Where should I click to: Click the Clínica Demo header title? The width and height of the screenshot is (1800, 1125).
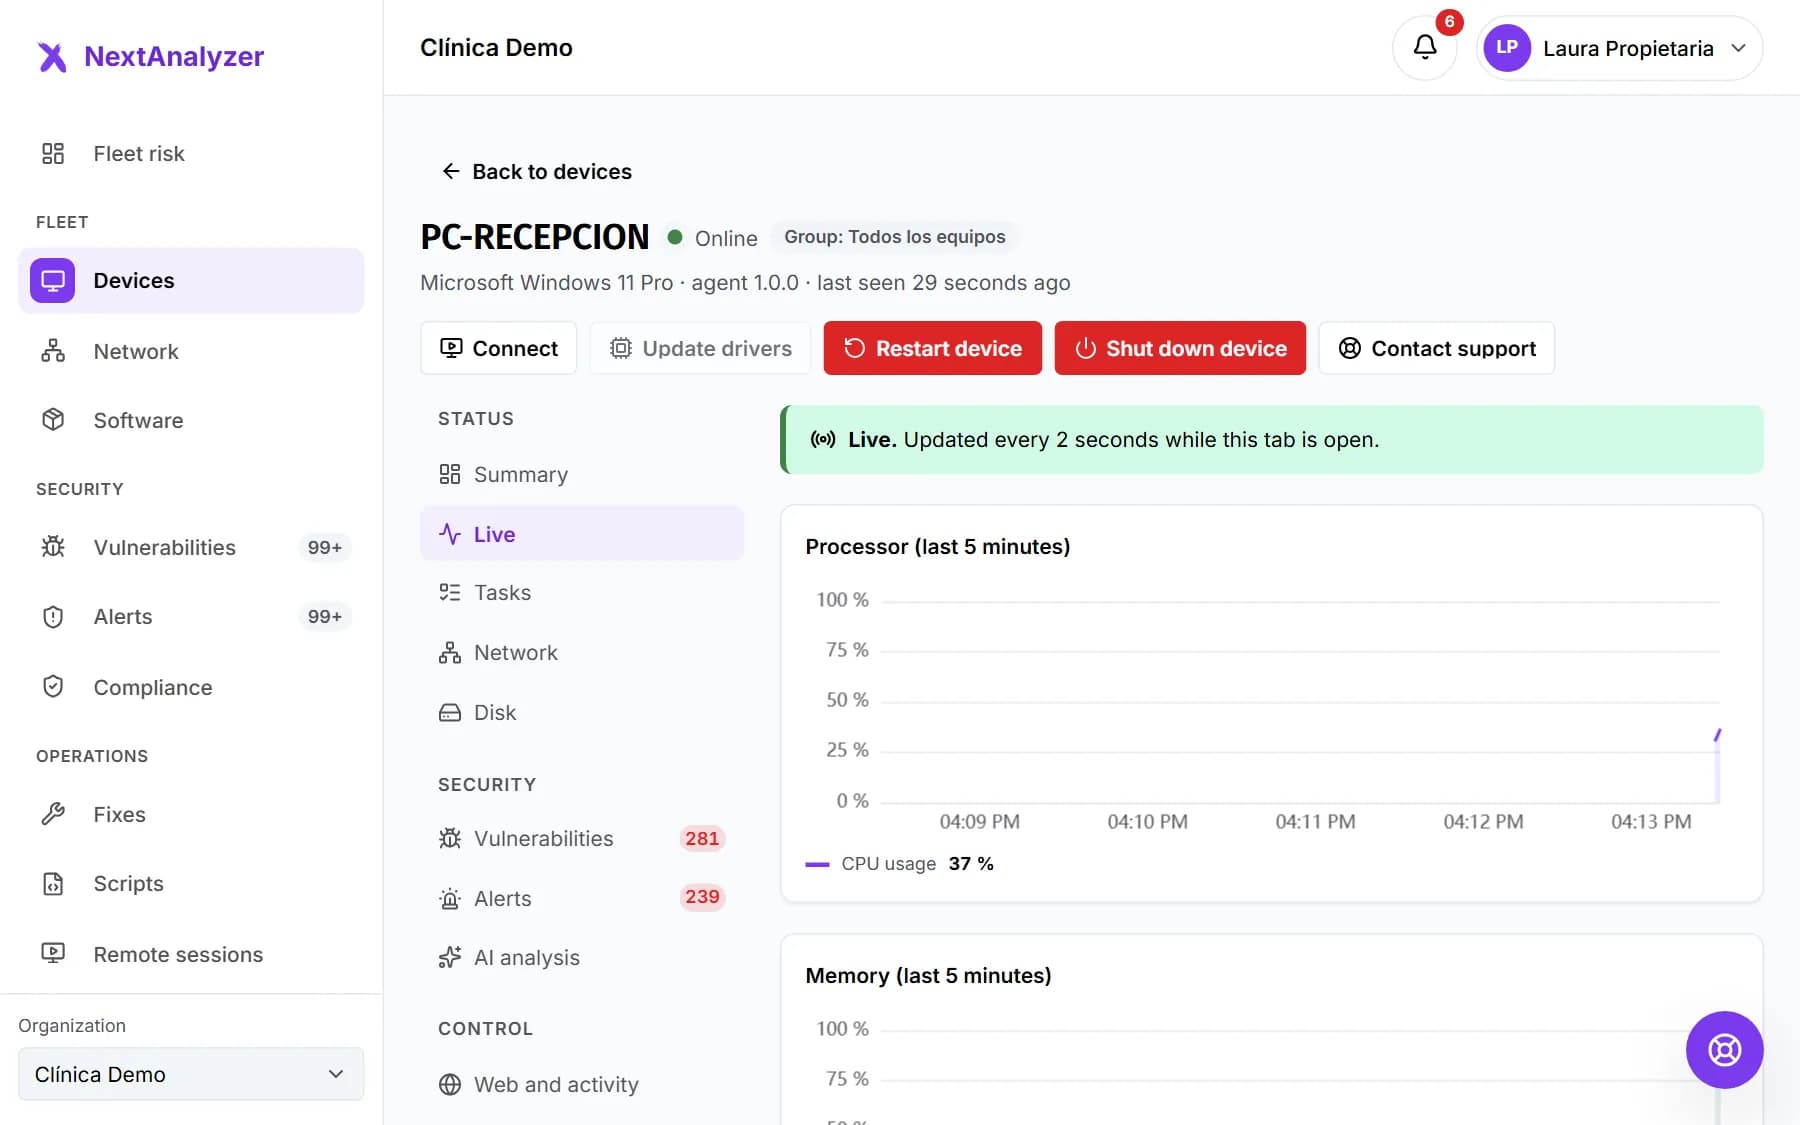point(496,48)
